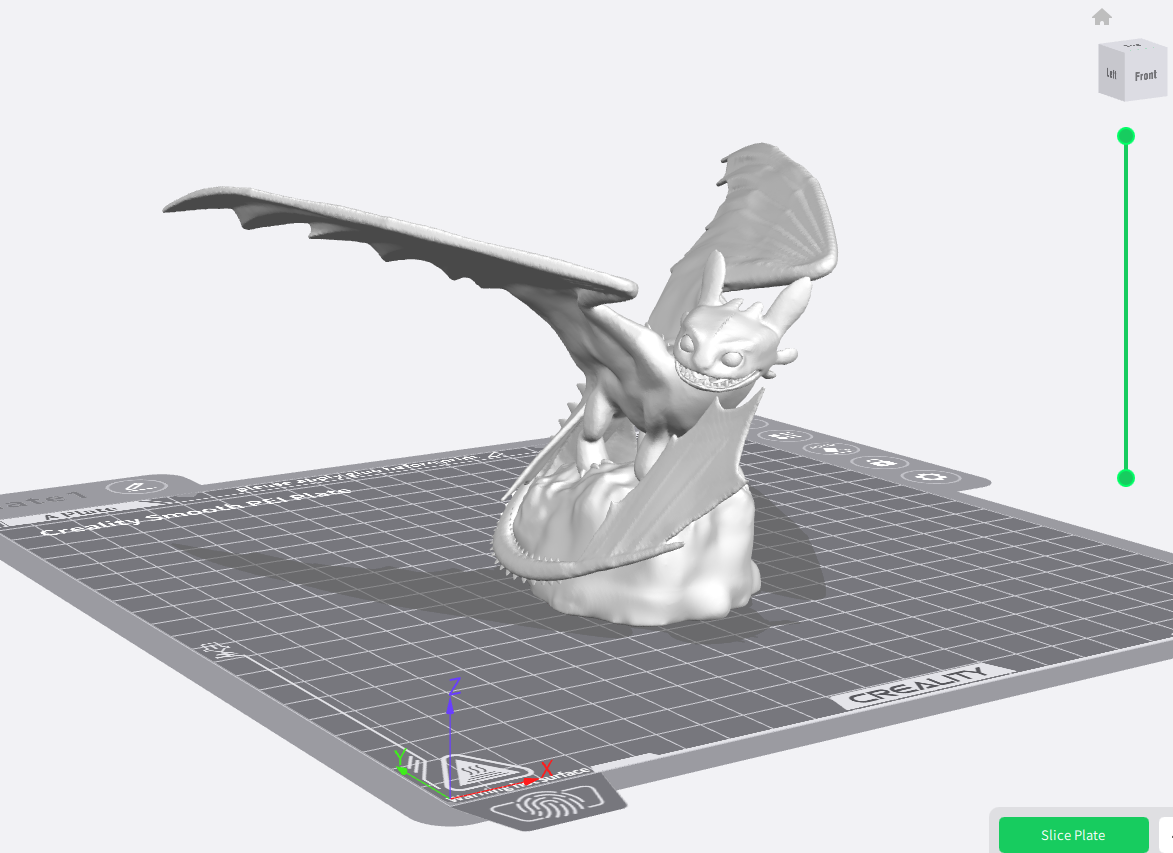The height and width of the screenshot is (853, 1173).
Task: Click the plate name edit pencil icon
Action: [x=137, y=486]
